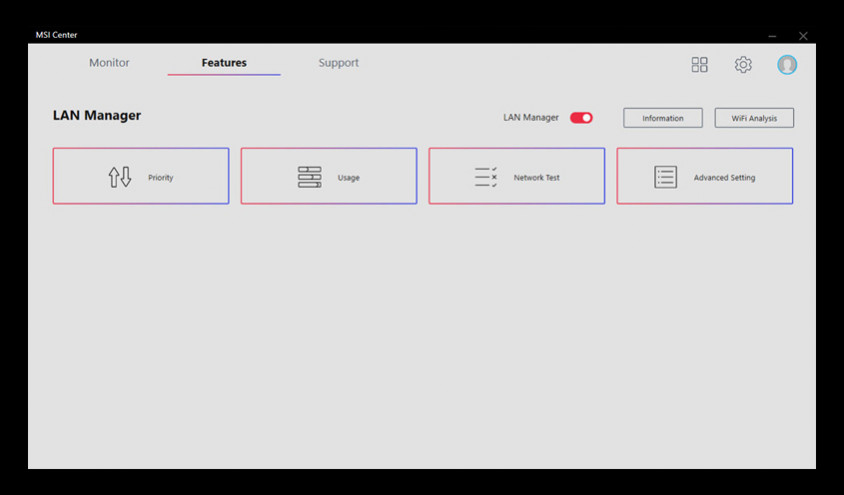The image size is (844, 495).
Task: Click the Priority up-down arrows icon
Action: (x=119, y=177)
